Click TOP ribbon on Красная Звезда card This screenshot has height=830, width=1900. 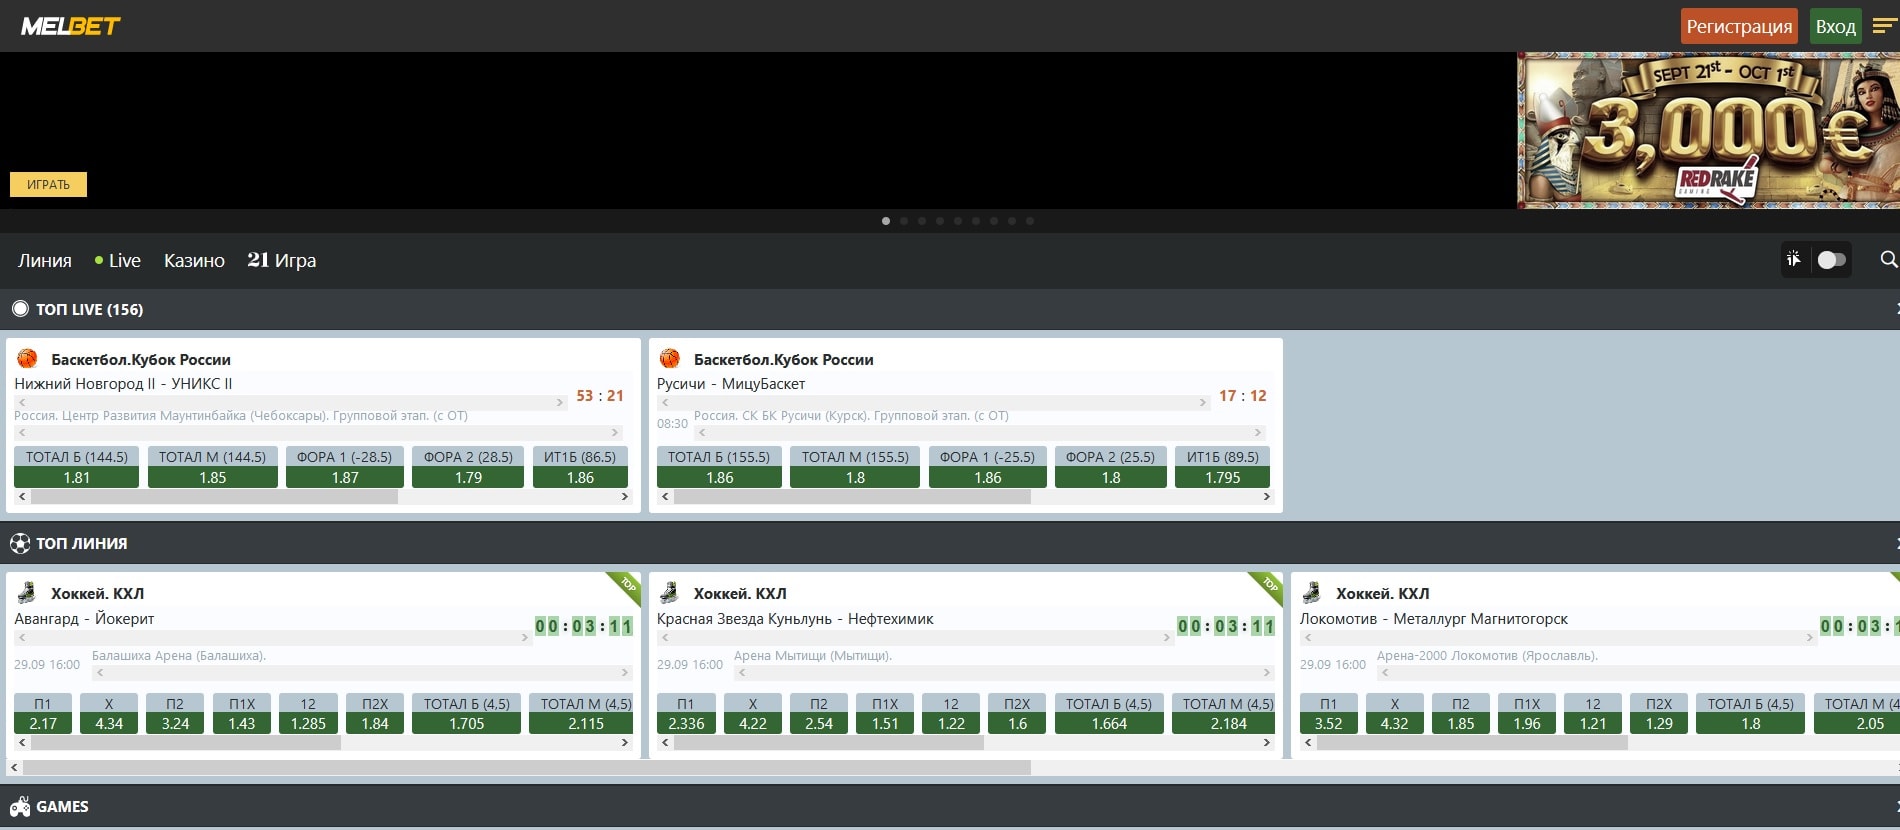pos(1268,586)
